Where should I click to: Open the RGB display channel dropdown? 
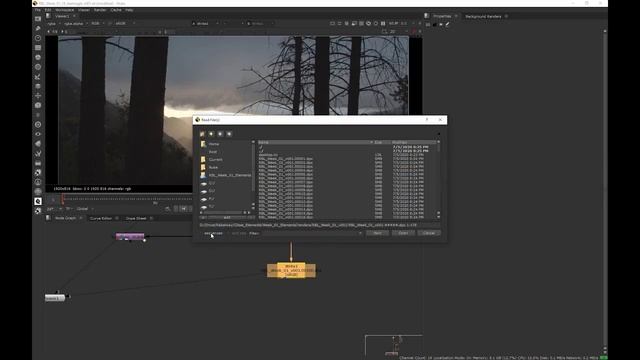coord(98,24)
